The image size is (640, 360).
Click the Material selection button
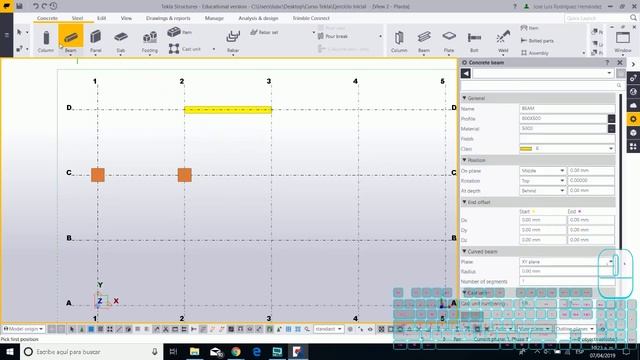pos(611,129)
